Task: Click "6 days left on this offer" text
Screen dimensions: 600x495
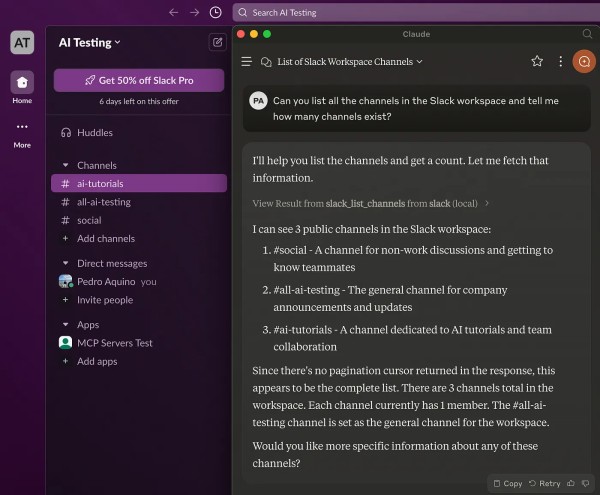Action: point(139,101)
